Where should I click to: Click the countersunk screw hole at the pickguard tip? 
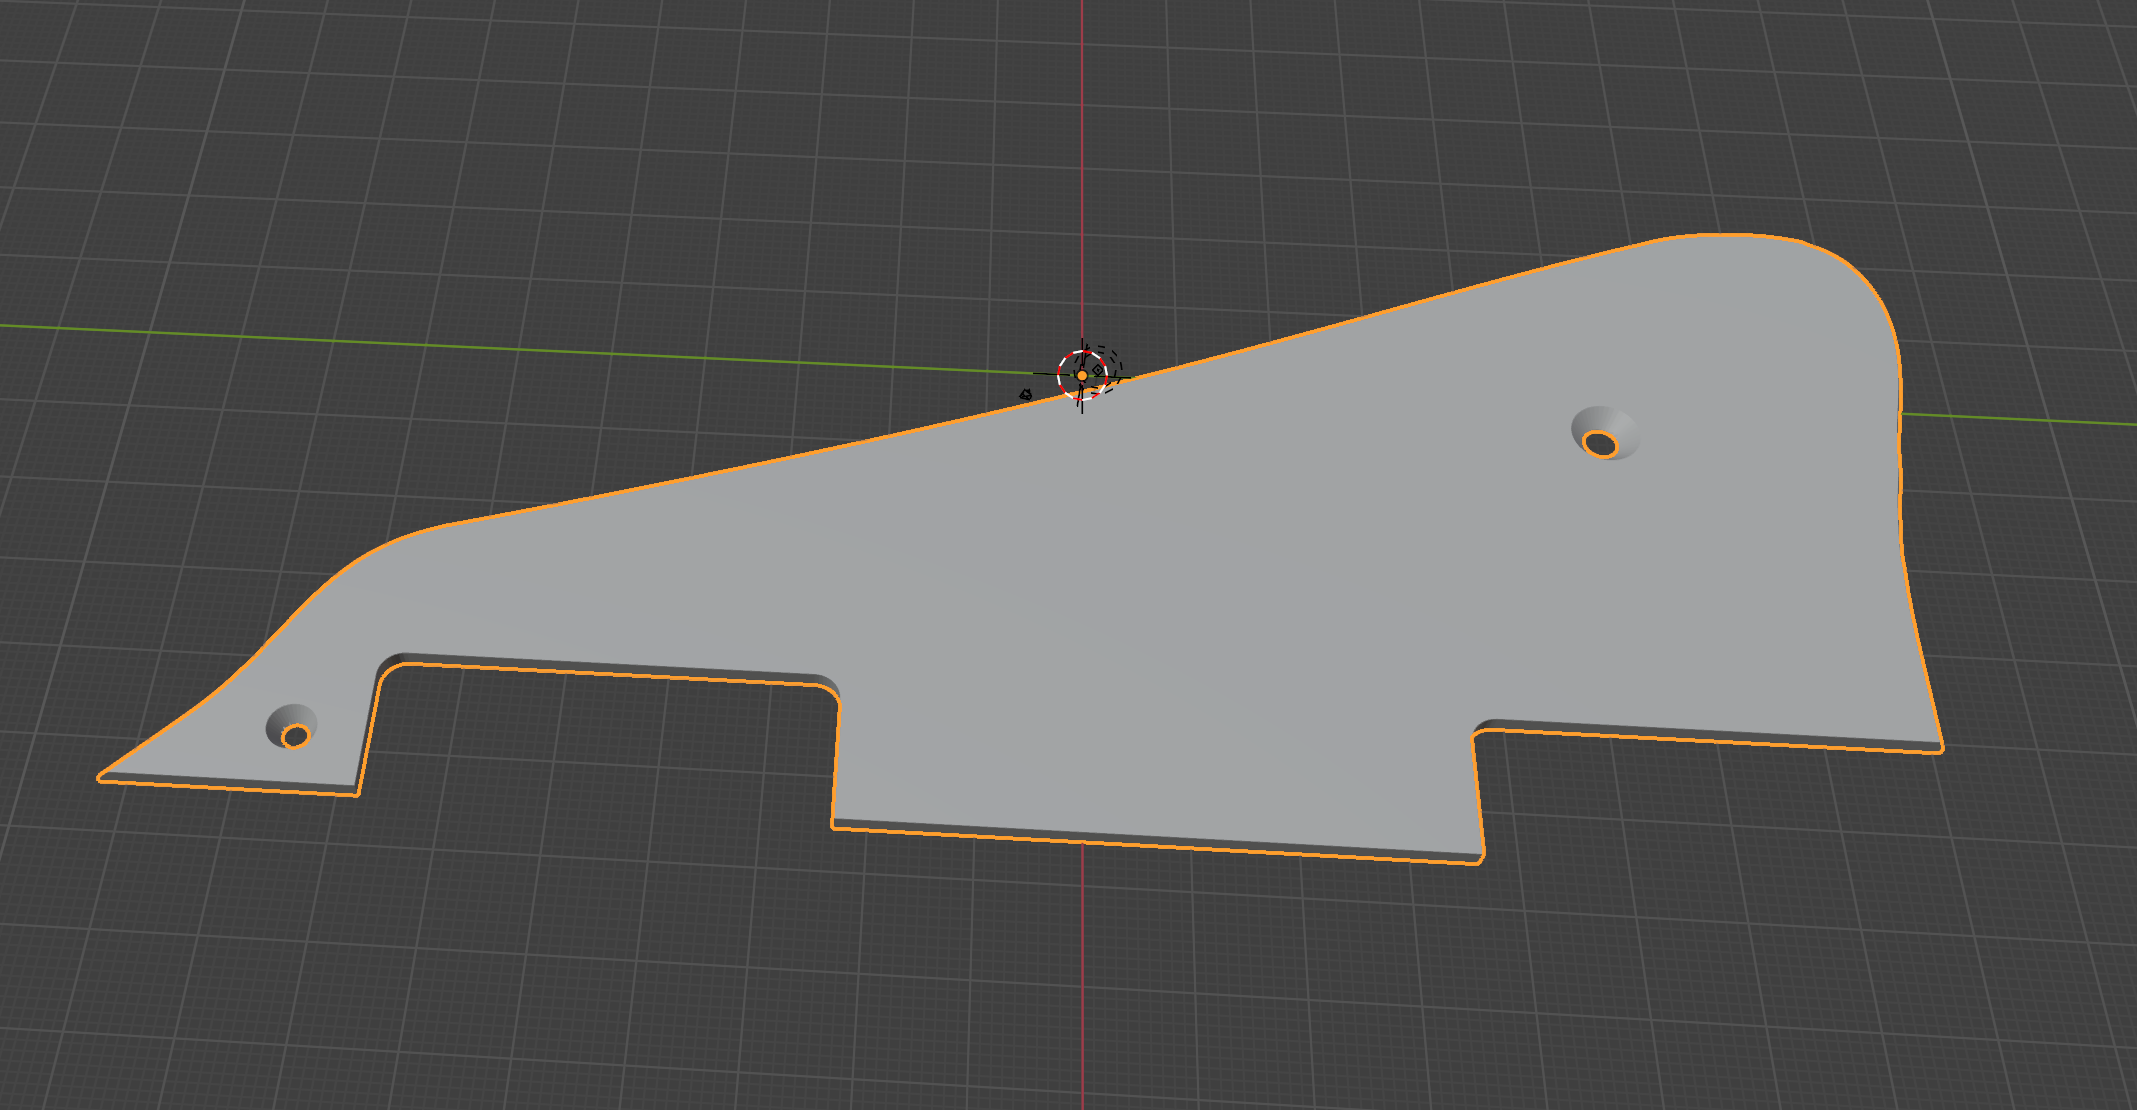[292, 727]
